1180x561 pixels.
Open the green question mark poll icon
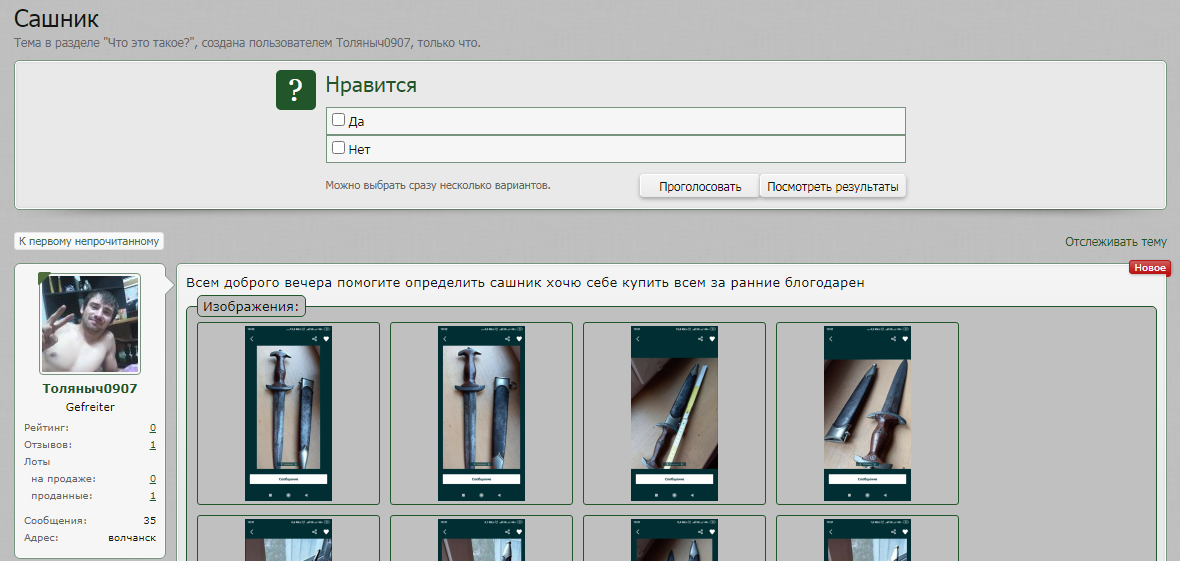(296, 90)
